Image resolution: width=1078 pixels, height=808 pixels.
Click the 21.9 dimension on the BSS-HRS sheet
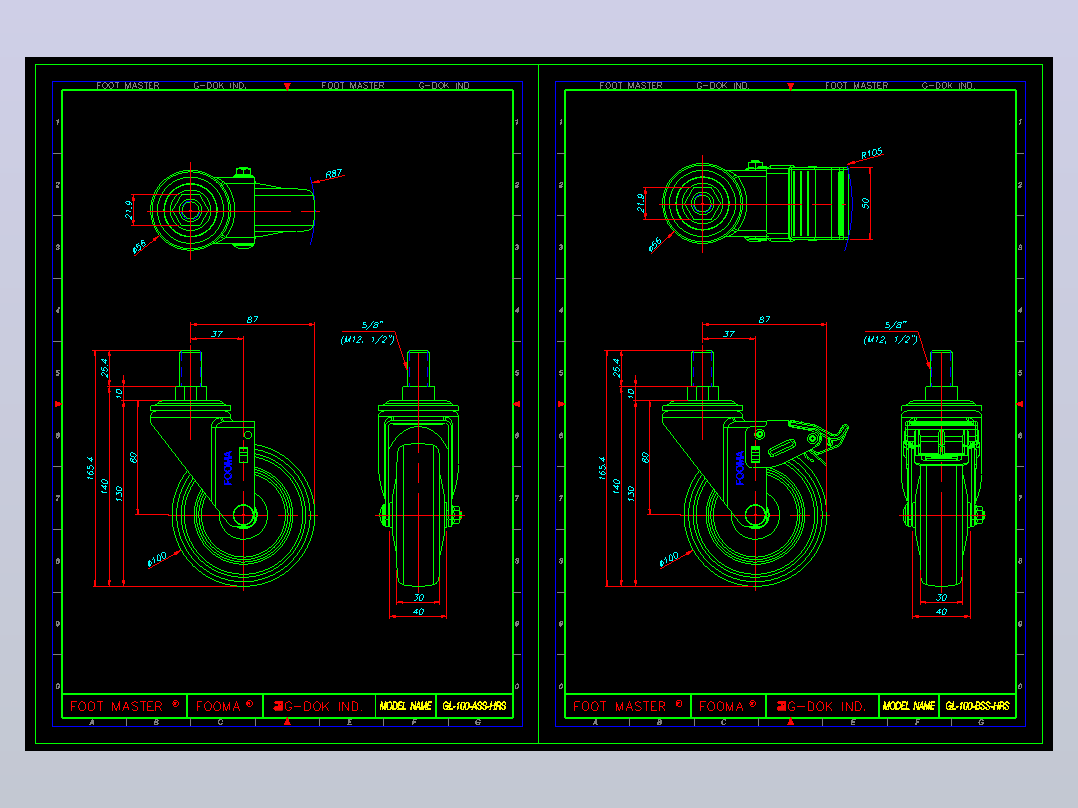click(641, 202)
